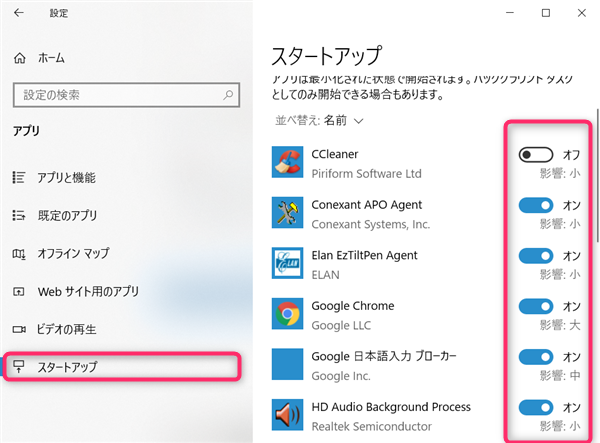The width and height of the screenshot is (600, 443).
Task: Click the 既定のアプリ icon
Action: click(19, 215)
